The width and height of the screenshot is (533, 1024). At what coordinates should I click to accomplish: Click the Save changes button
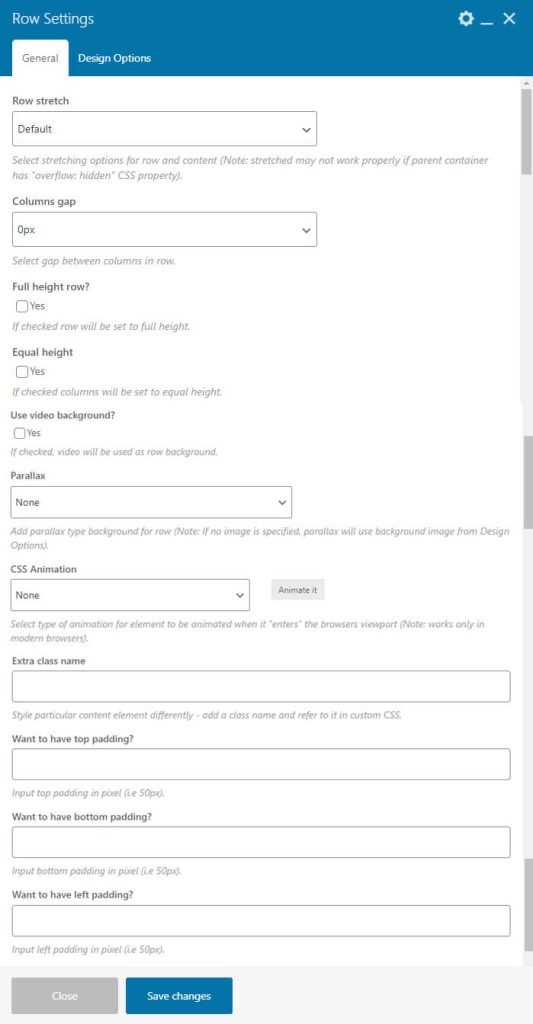(x=179, y=995)
